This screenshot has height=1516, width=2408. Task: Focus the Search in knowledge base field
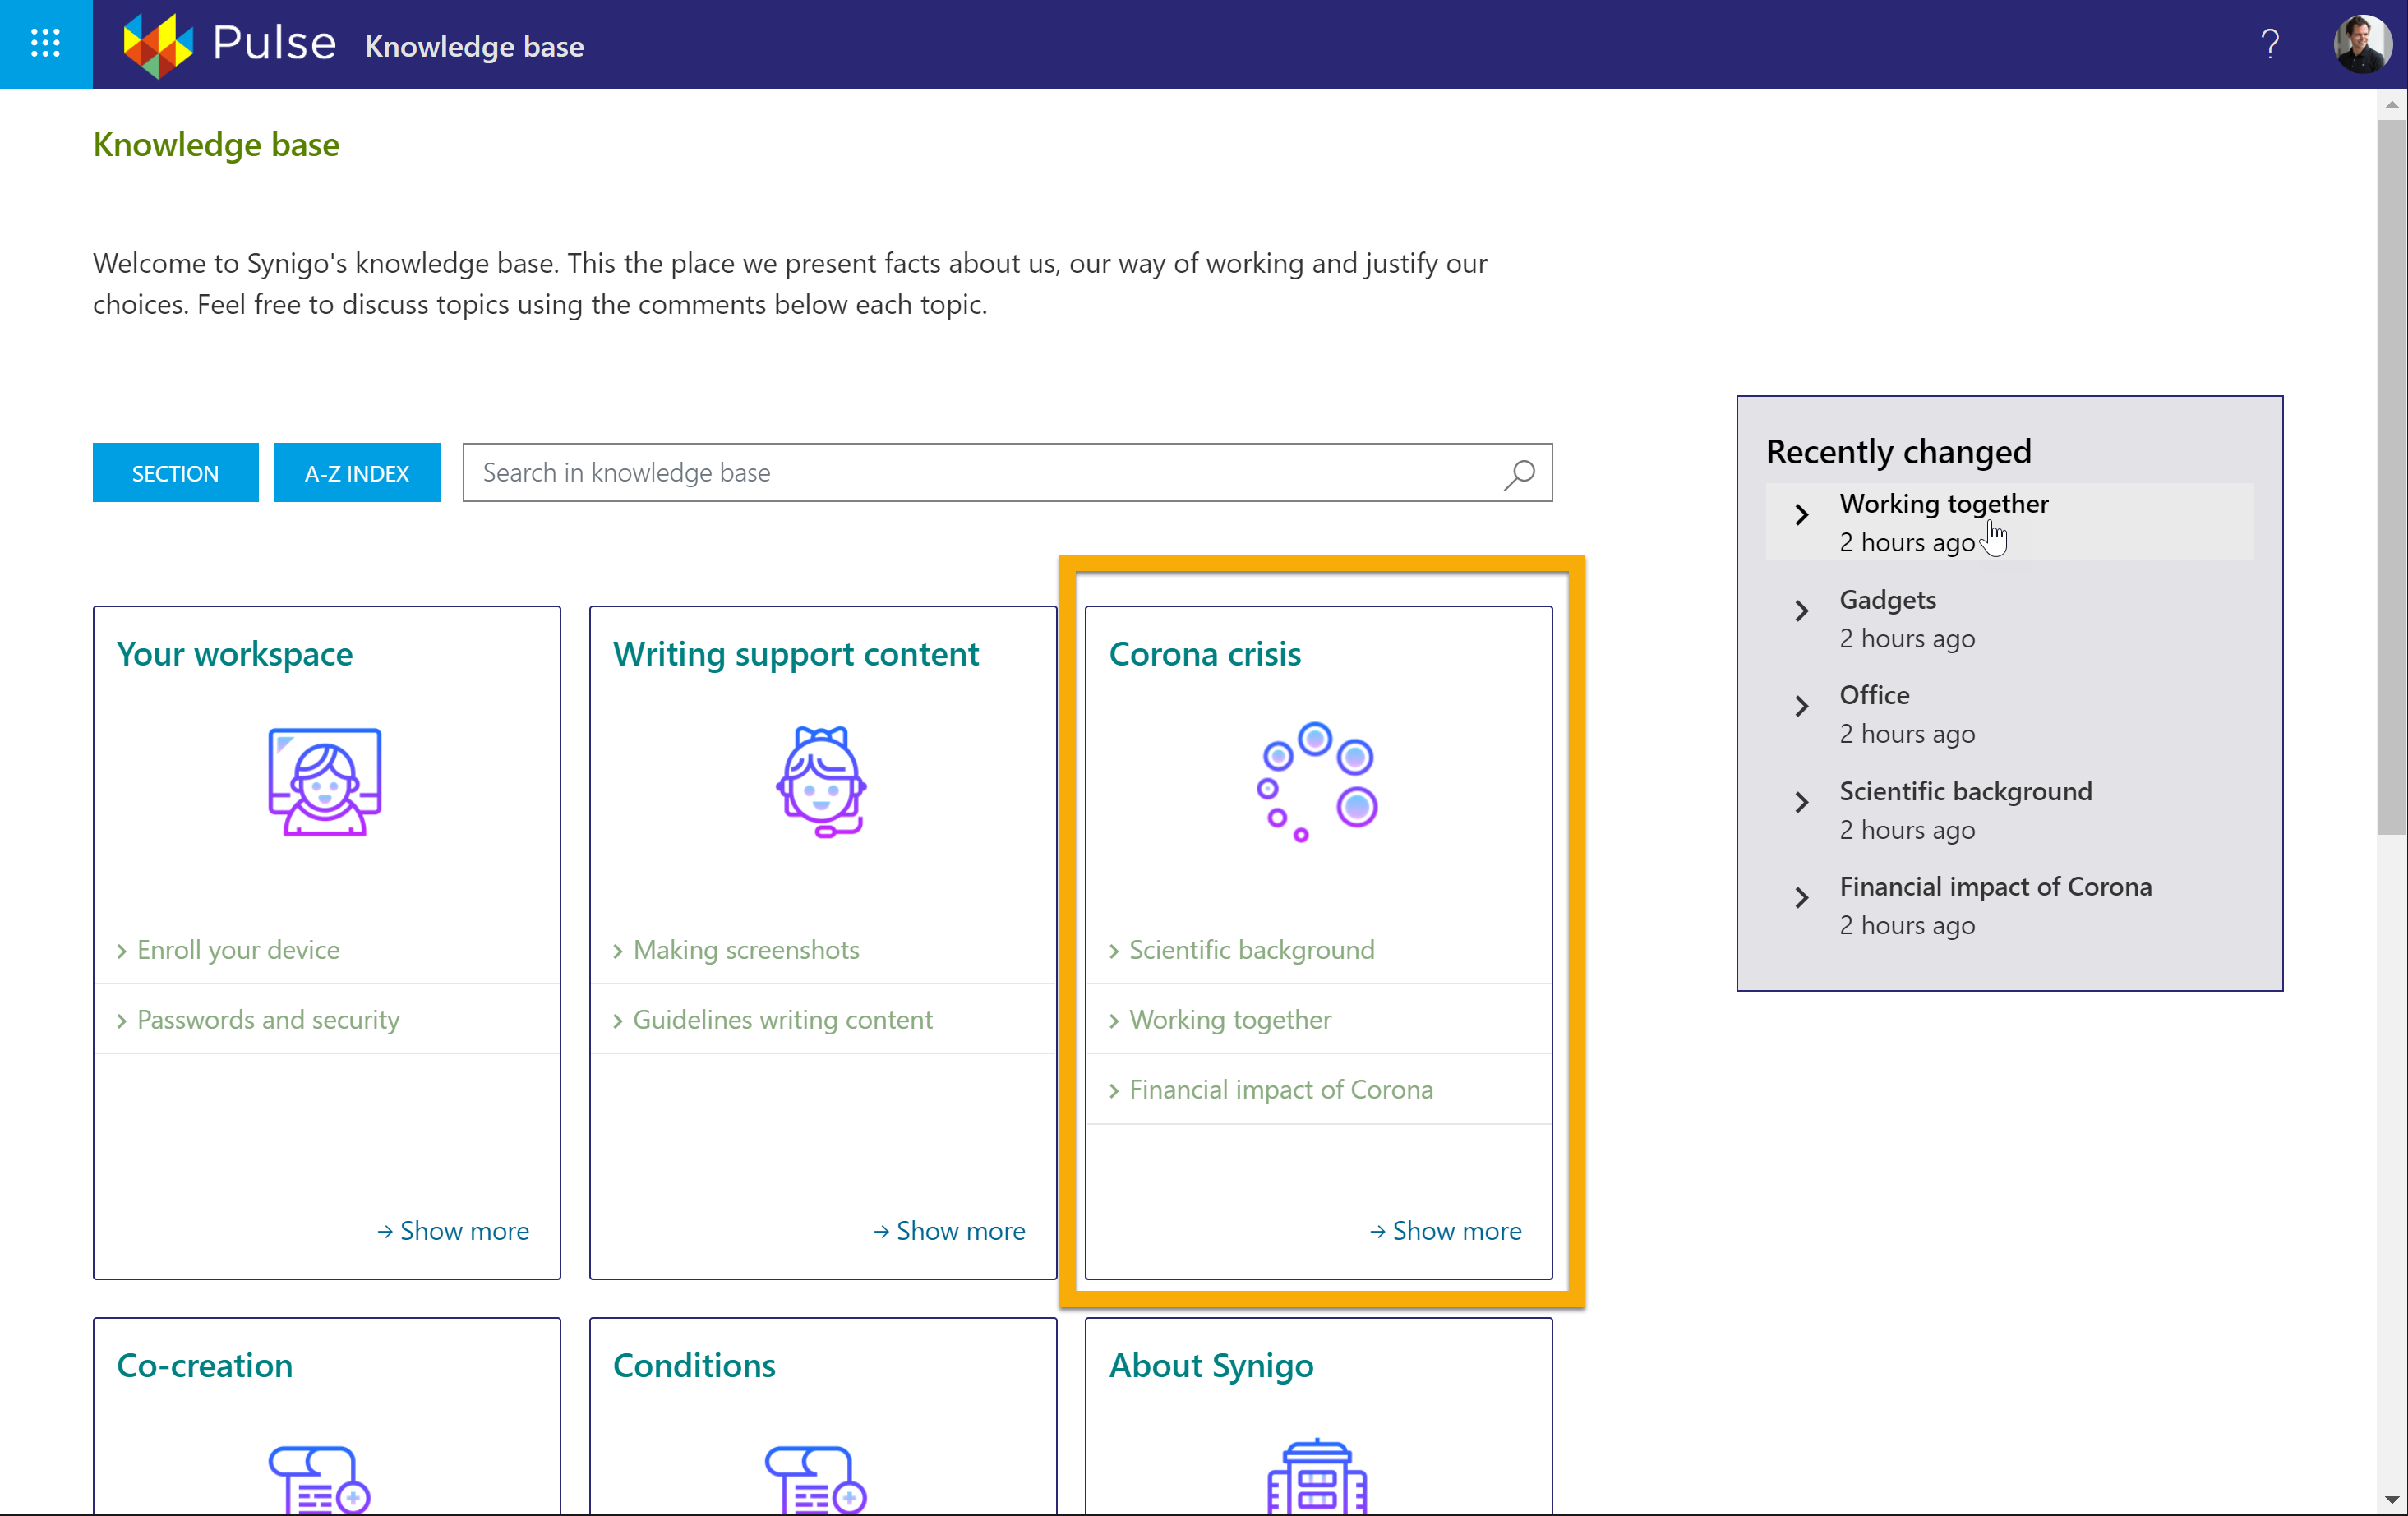pos(1007,473)
